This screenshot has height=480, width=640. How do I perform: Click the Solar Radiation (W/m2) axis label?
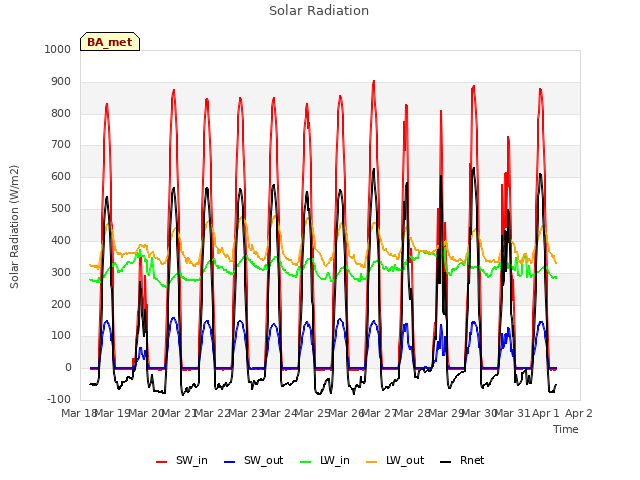pos(14,227)
